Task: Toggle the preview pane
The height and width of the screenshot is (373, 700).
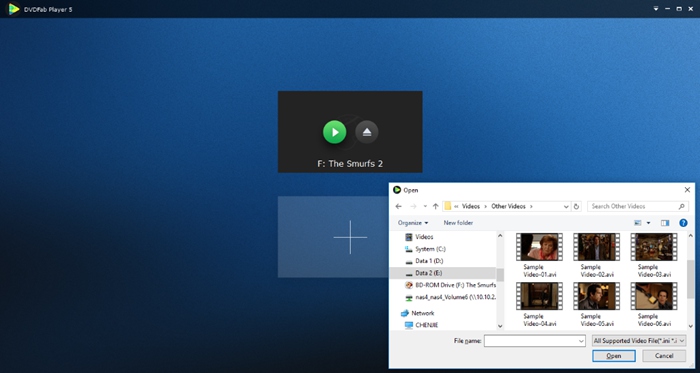Action: 665,223
